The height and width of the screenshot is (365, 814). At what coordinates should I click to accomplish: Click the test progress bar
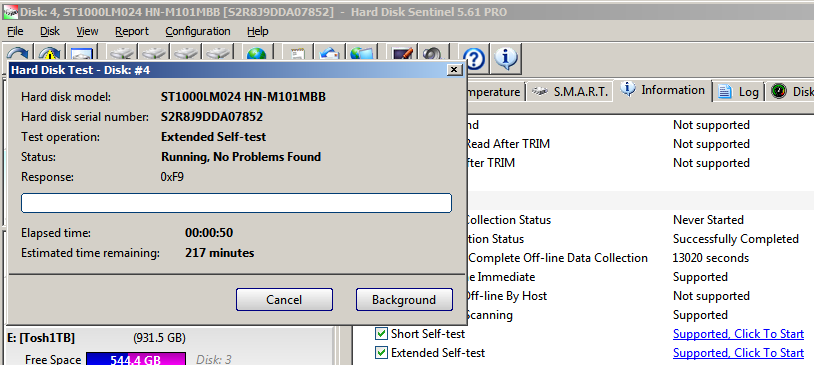pyautogui.click(x=236, y=203)
